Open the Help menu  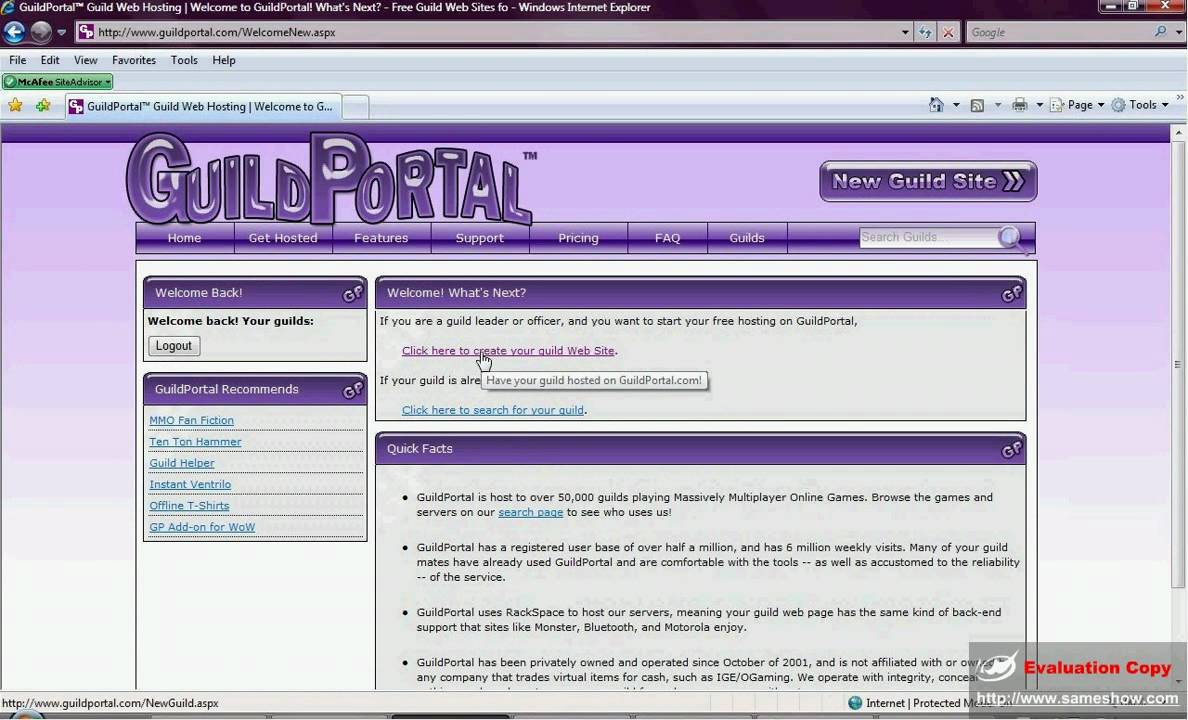click(224, 60)
